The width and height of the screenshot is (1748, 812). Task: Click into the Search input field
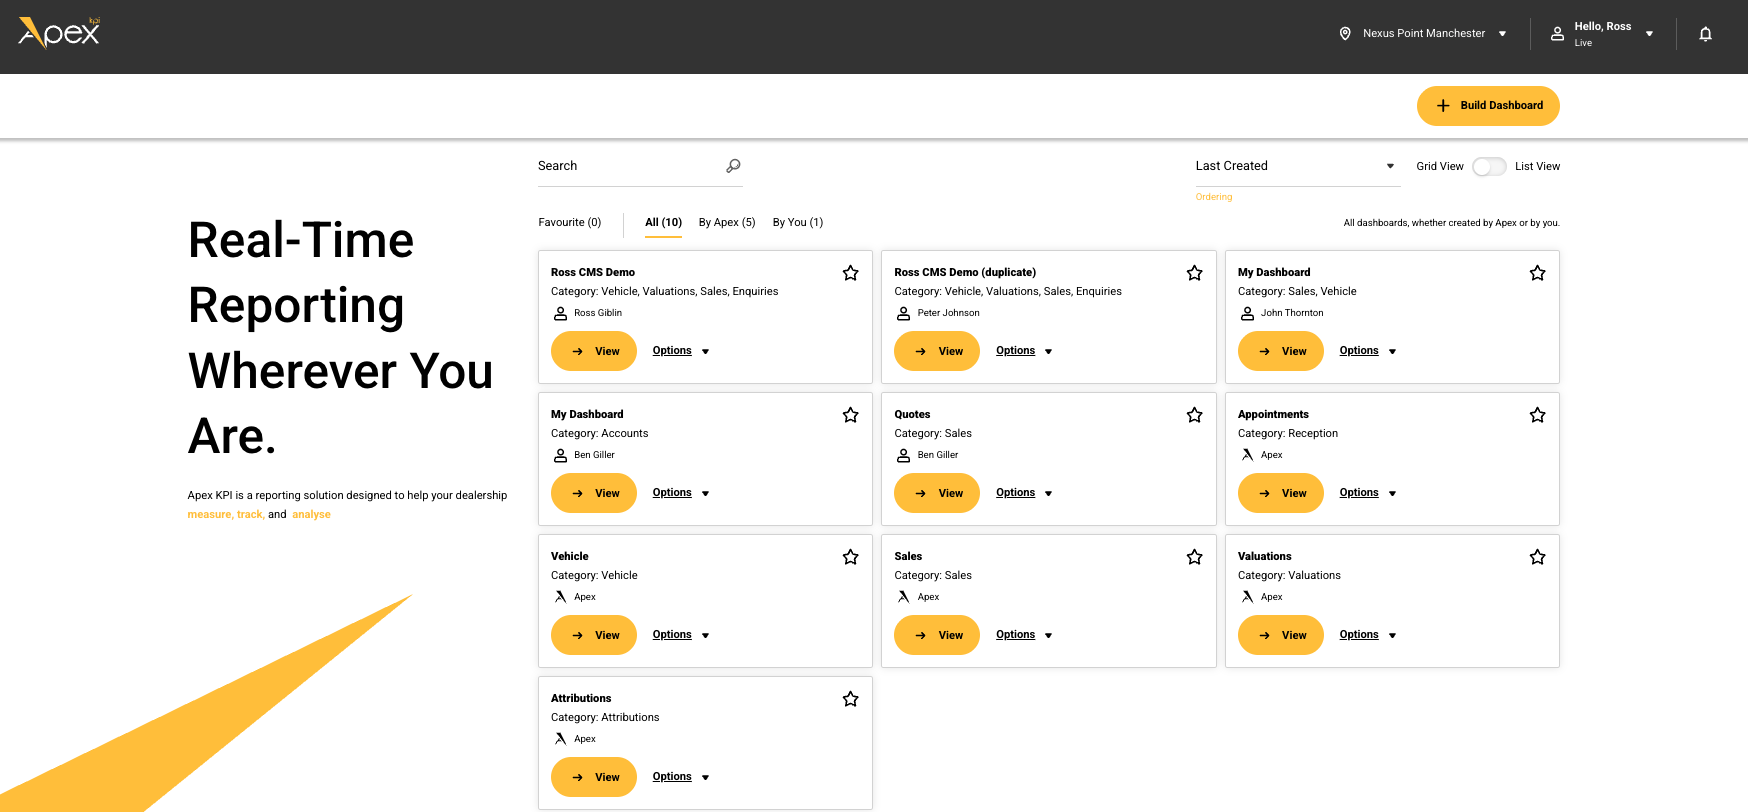pos(640,167)
